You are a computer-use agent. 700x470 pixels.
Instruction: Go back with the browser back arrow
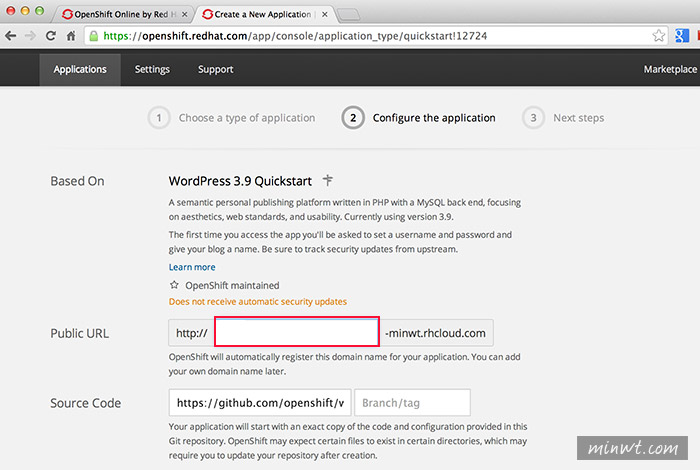11,36
